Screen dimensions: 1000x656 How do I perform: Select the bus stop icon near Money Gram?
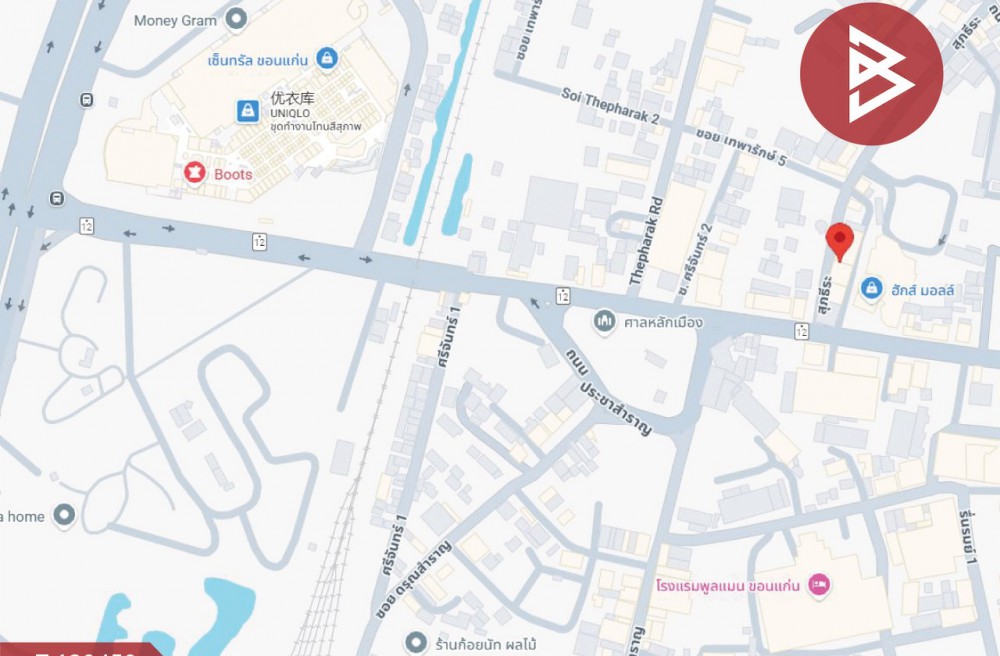86,100
